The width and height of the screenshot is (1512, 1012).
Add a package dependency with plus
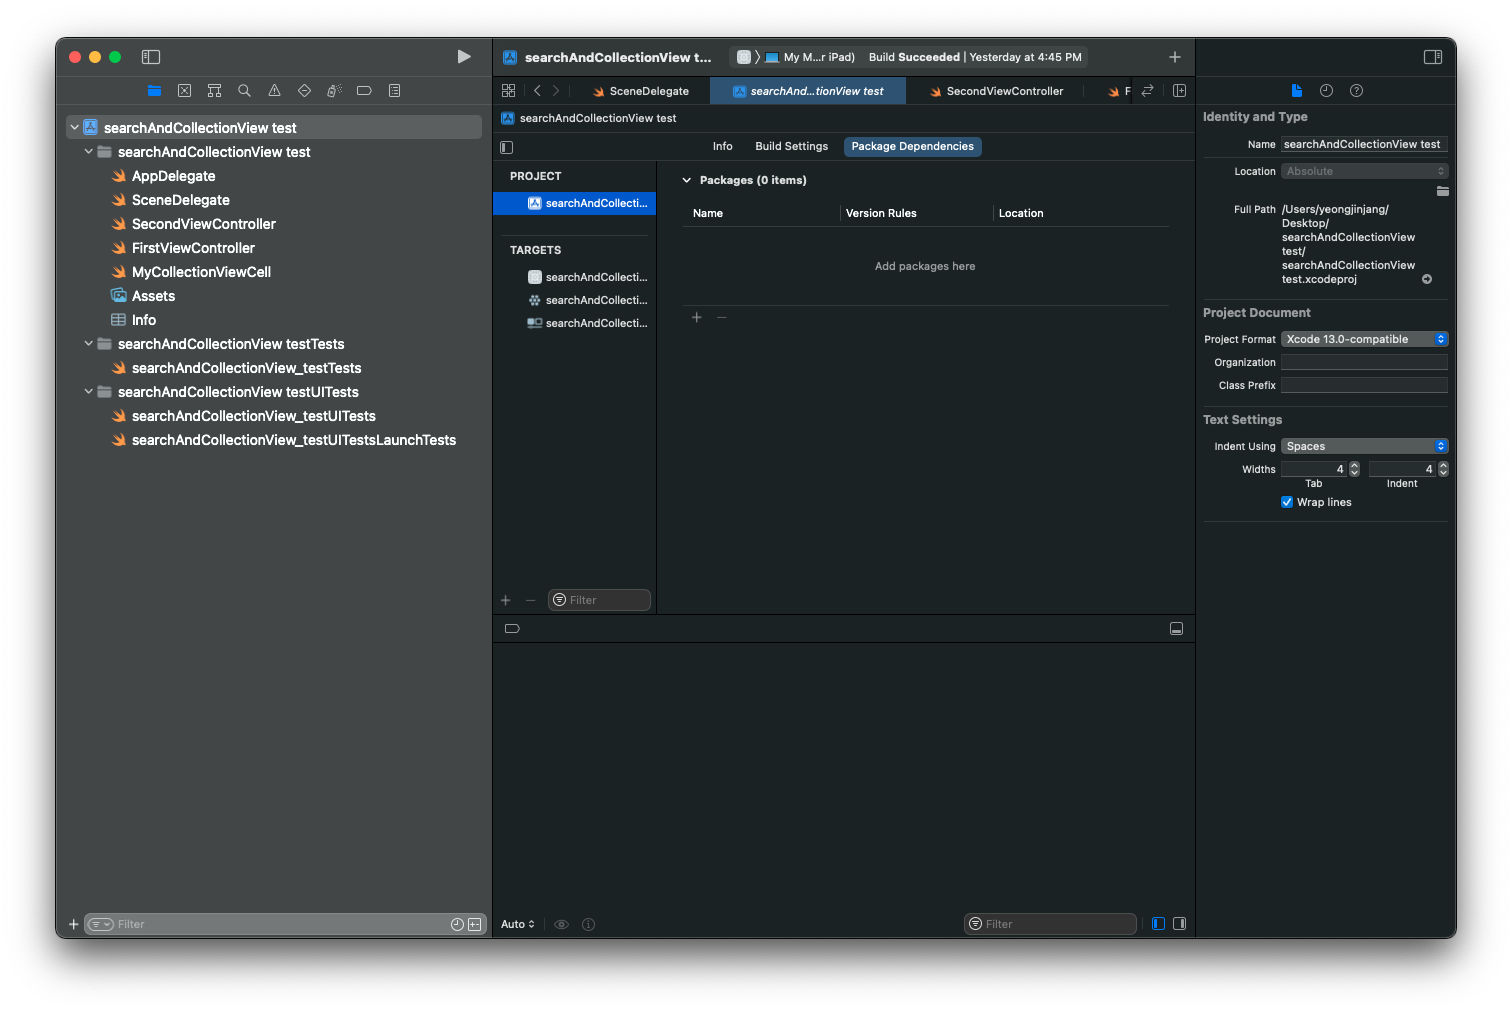[x=697, y=318]
